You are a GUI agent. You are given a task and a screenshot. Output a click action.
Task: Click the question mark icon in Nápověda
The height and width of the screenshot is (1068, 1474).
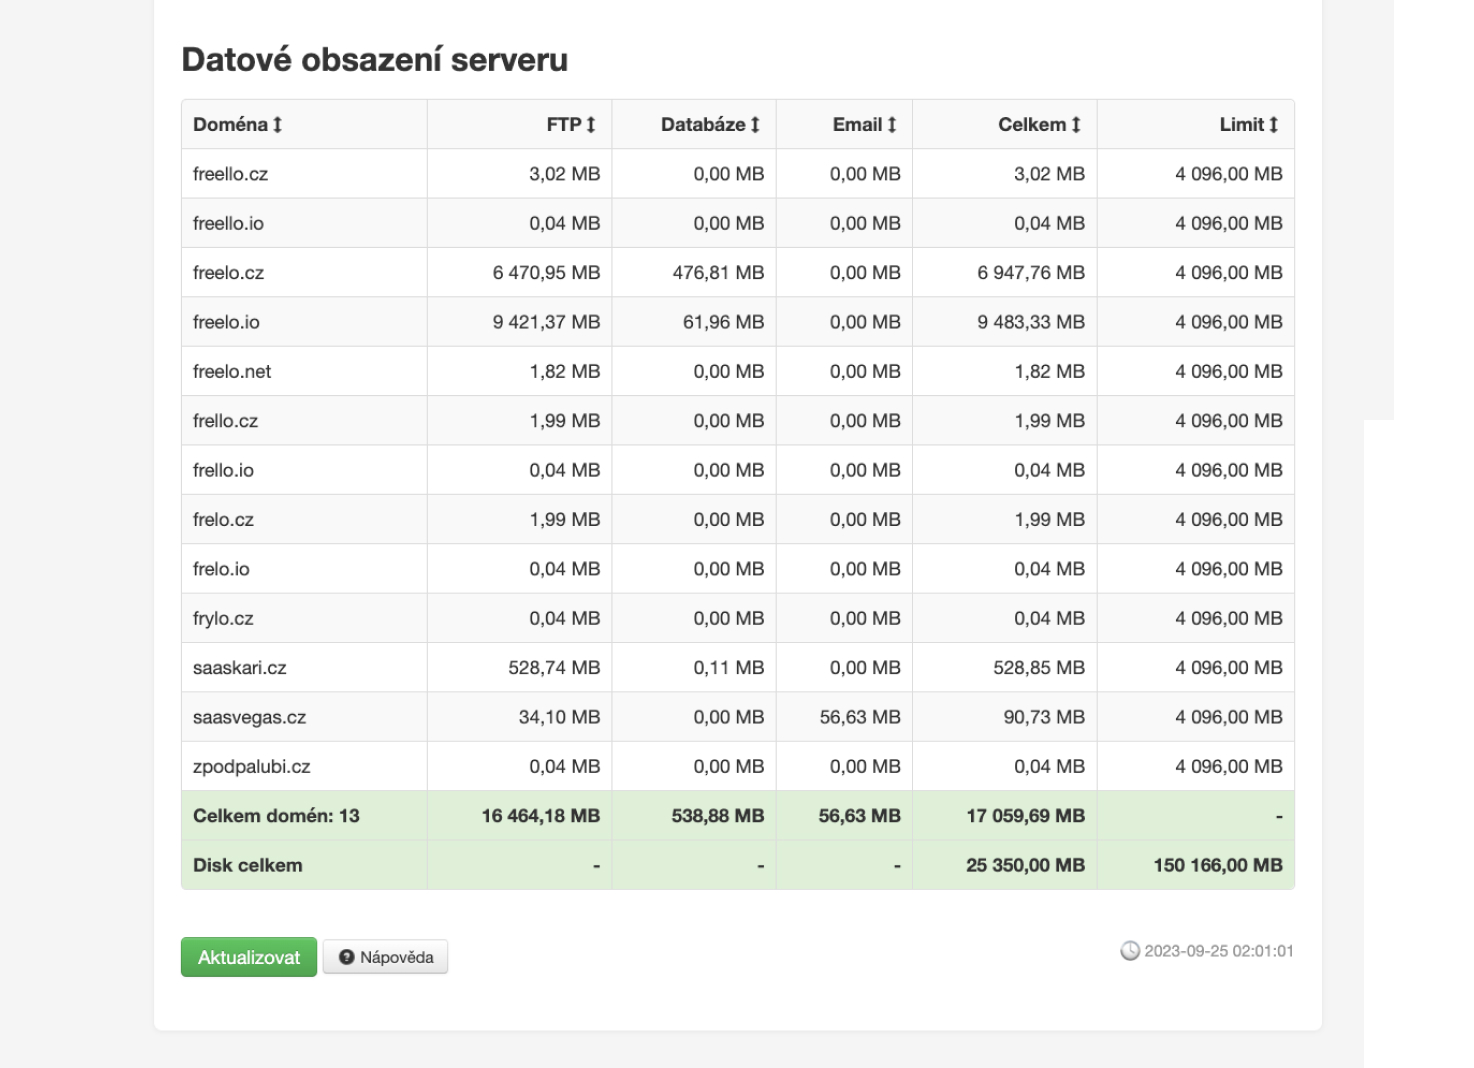pyautogui.click(x=347, y=957)
